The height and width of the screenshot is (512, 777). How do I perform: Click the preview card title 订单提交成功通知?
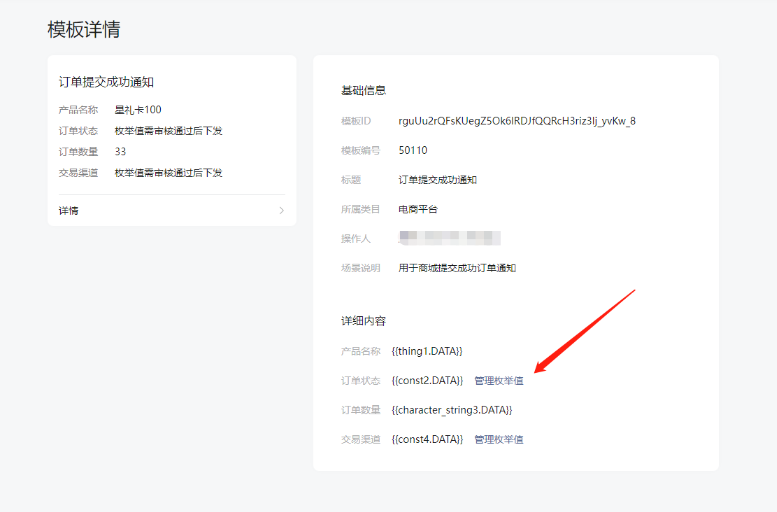point(106,82)
